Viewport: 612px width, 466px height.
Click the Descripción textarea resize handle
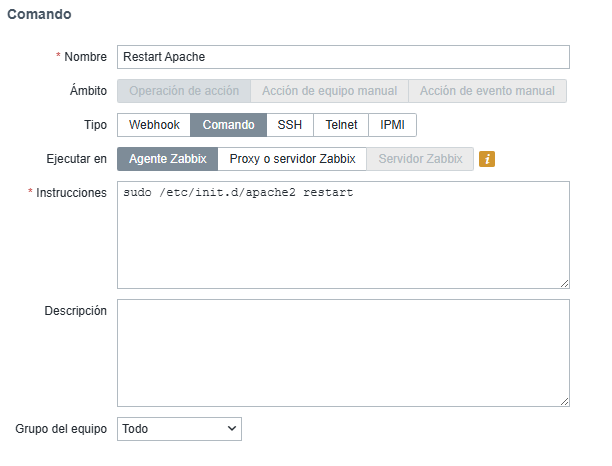tap(565, 401)
